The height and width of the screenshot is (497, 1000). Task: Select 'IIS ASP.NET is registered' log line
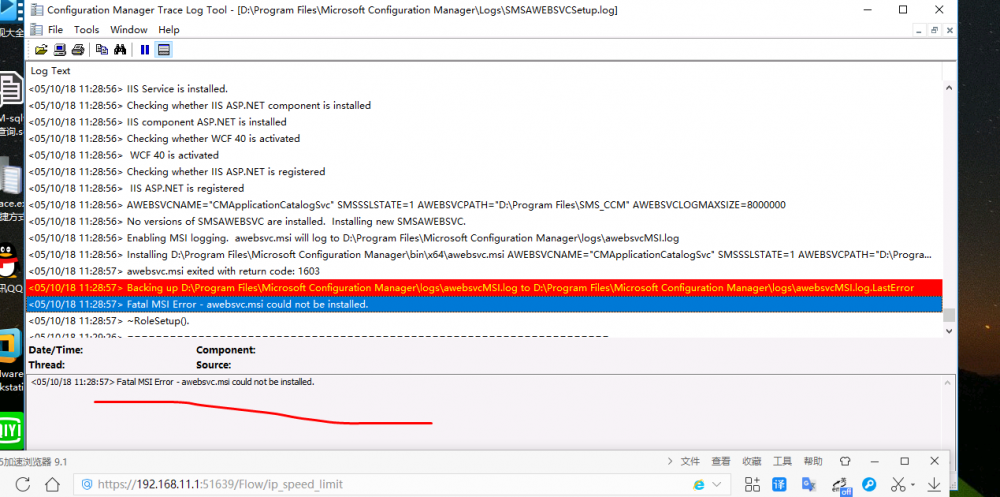click(x=484, y=188)
